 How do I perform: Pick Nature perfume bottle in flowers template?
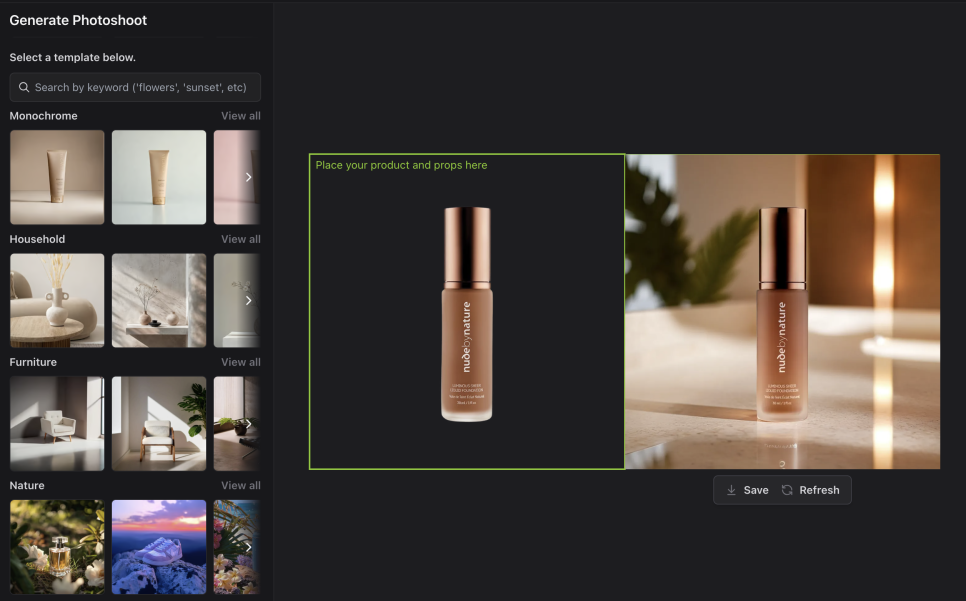(57, 547)
